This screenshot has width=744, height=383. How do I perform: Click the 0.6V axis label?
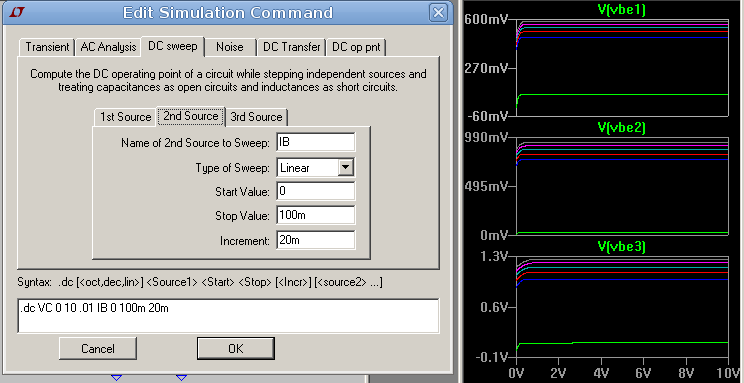495,308
